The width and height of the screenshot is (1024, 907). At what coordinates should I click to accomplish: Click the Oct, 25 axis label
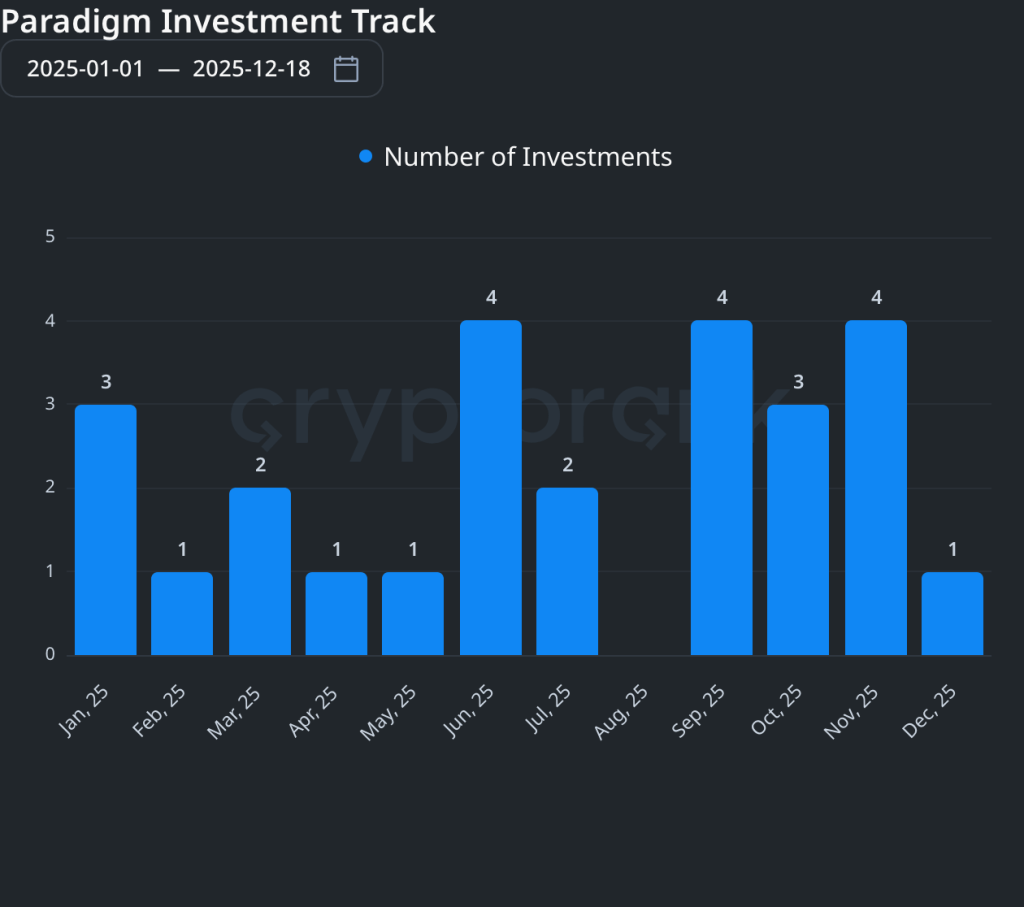(x=777, y=710)
